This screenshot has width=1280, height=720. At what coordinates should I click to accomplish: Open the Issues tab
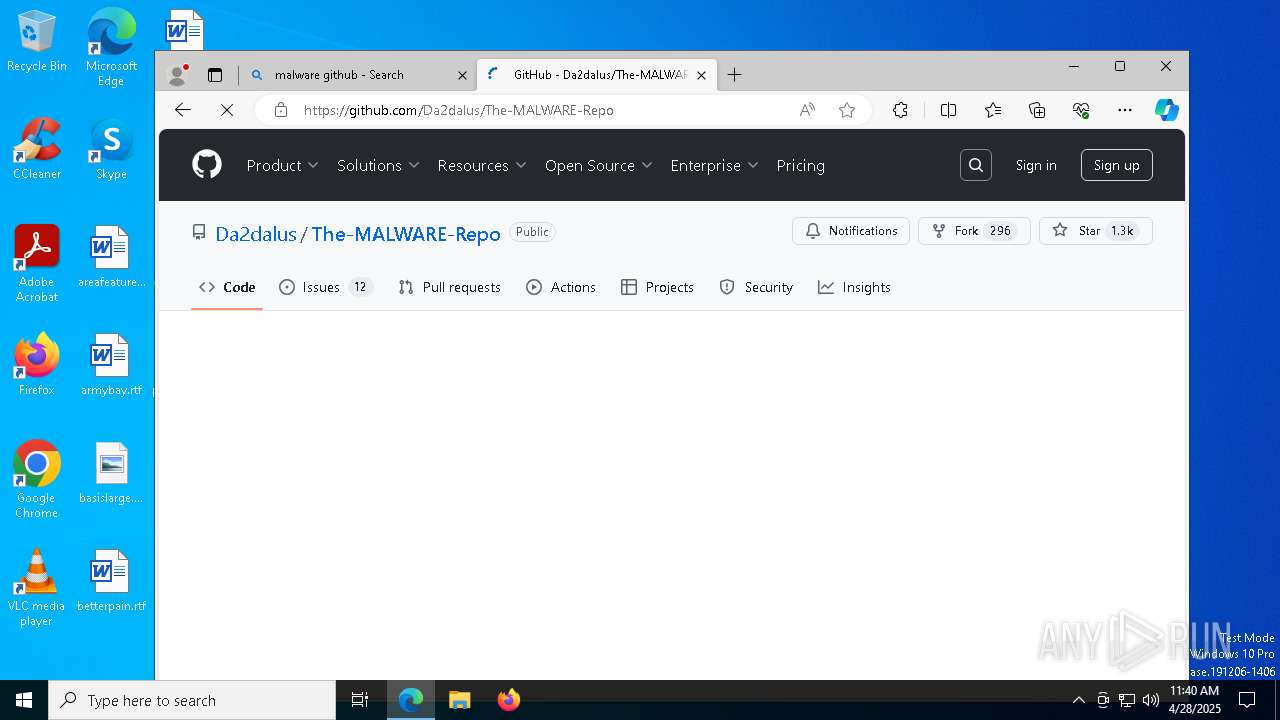click(326, 287)
